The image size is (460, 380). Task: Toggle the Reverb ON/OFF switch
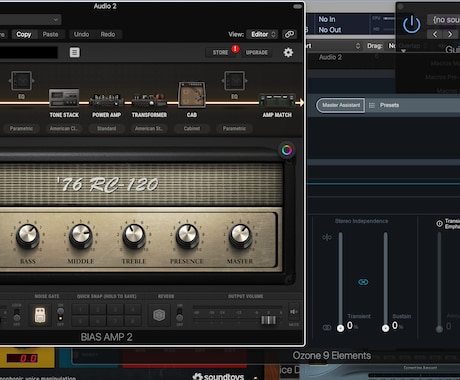(x=180, y=315)
